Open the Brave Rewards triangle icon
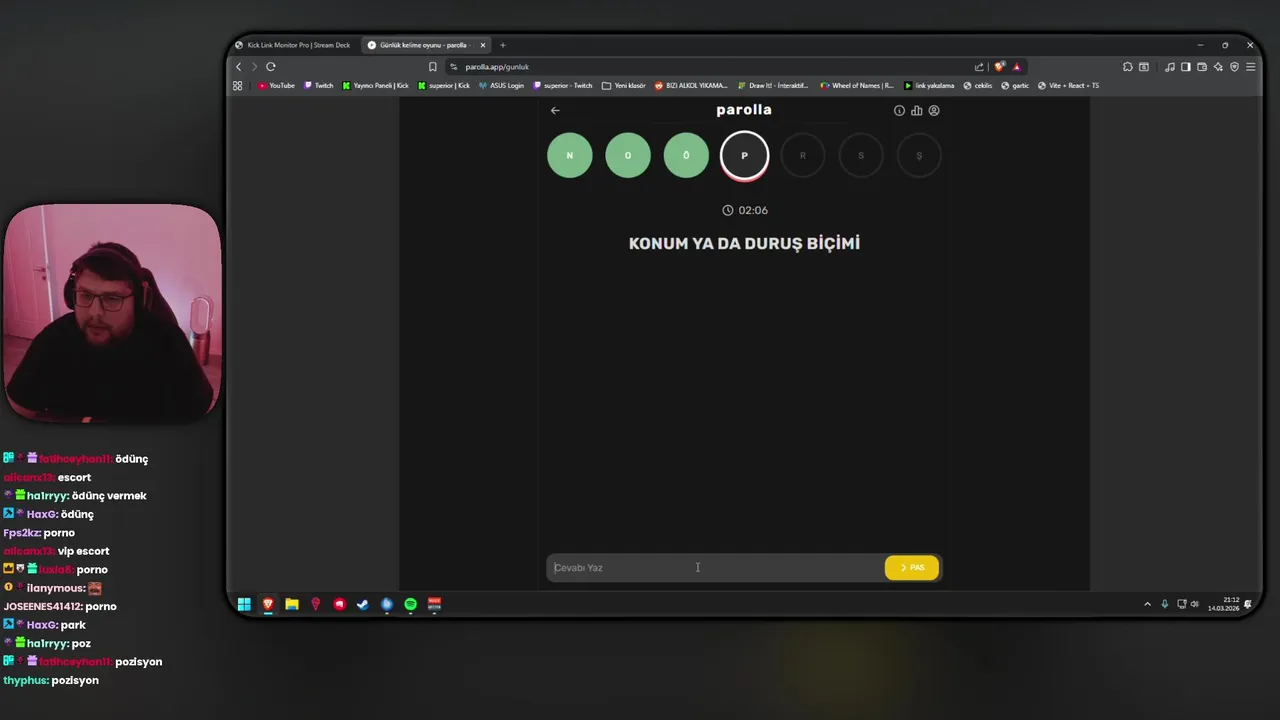This screenshot has width=1280, height=720. [1016, 67]
